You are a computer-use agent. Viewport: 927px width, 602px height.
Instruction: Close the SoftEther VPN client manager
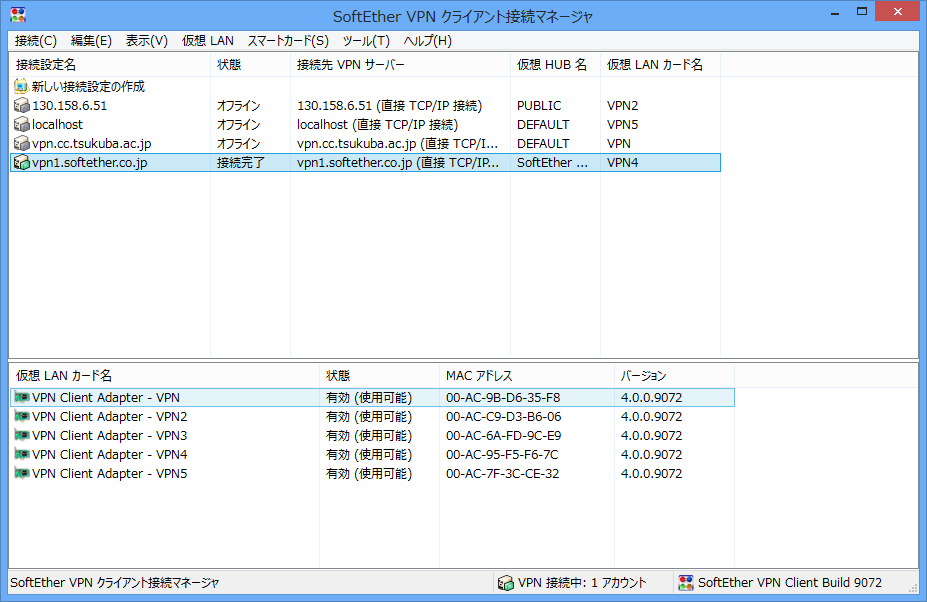pos(898,11)
